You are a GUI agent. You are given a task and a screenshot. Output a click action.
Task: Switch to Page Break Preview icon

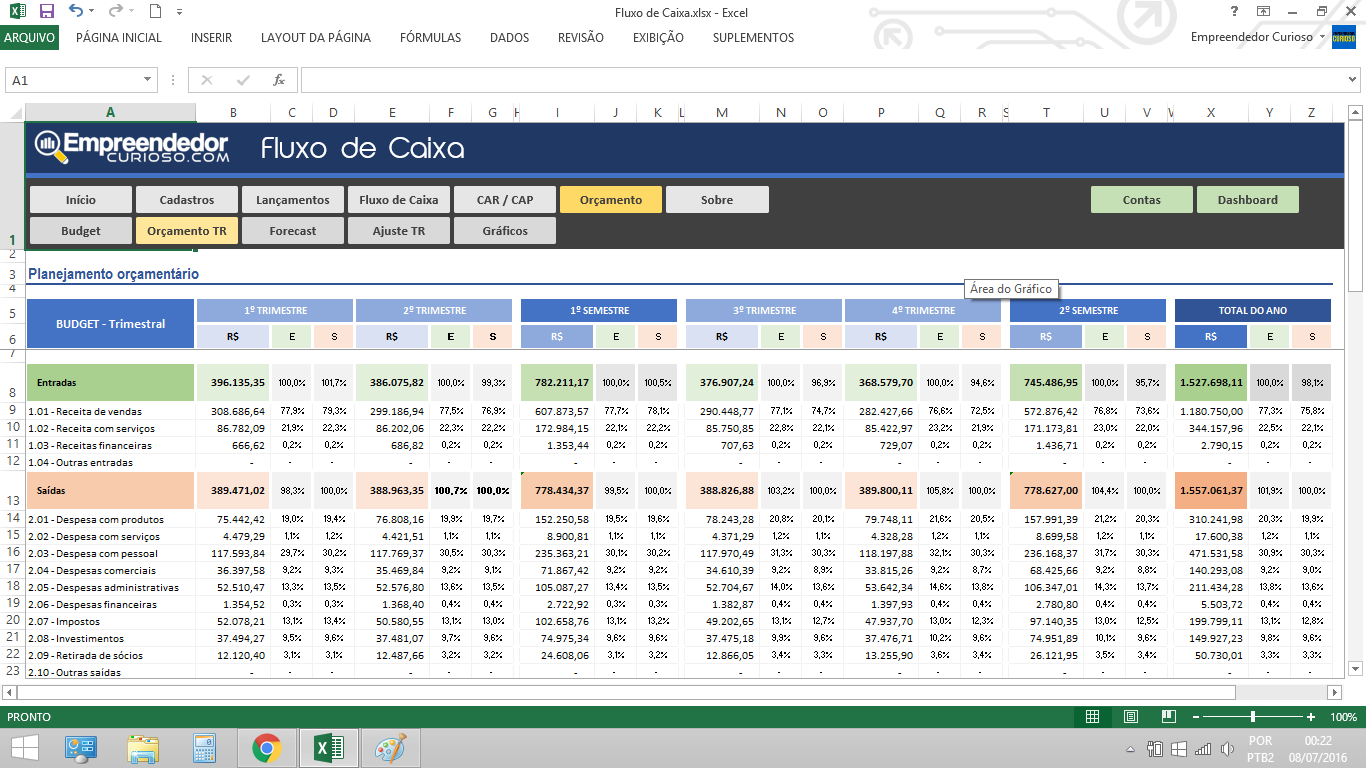[x=1167, y=717]
